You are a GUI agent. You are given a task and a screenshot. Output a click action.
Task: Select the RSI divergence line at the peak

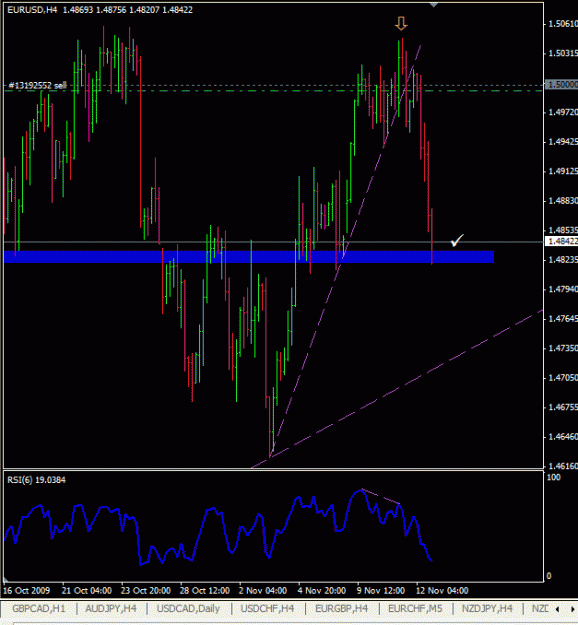[380, 496]
